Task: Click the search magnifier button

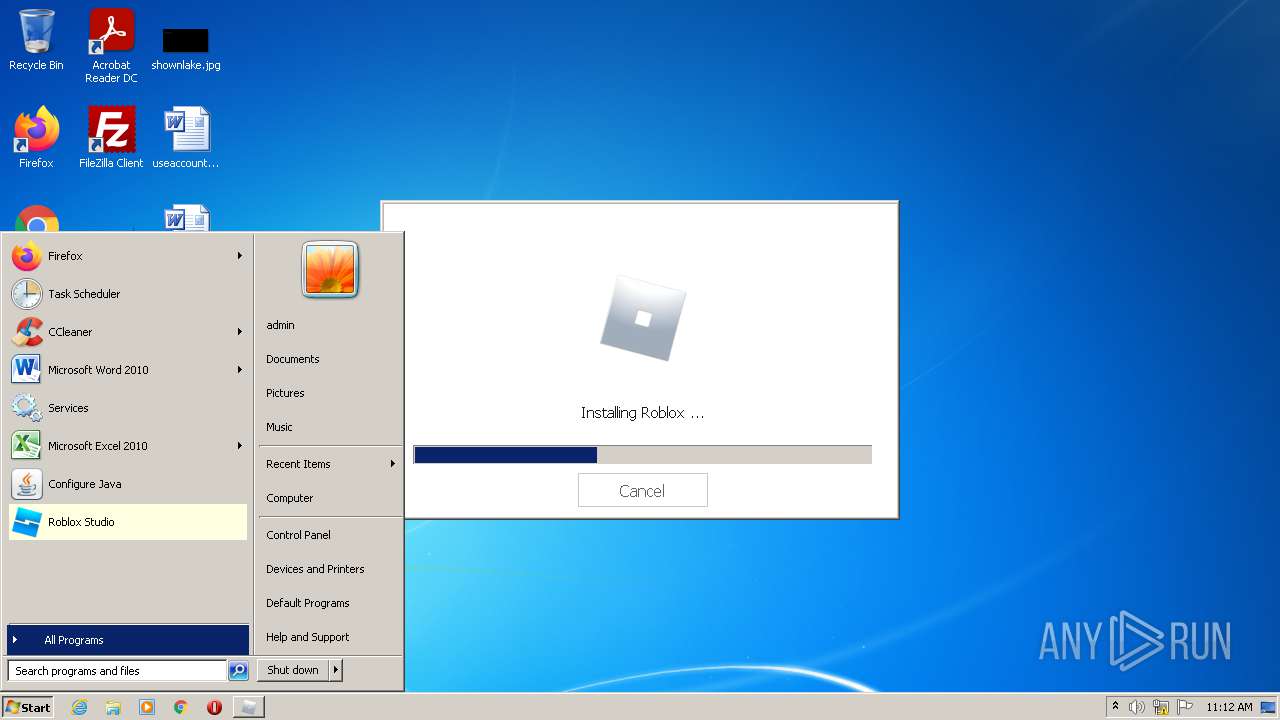Action: point(238,671)
